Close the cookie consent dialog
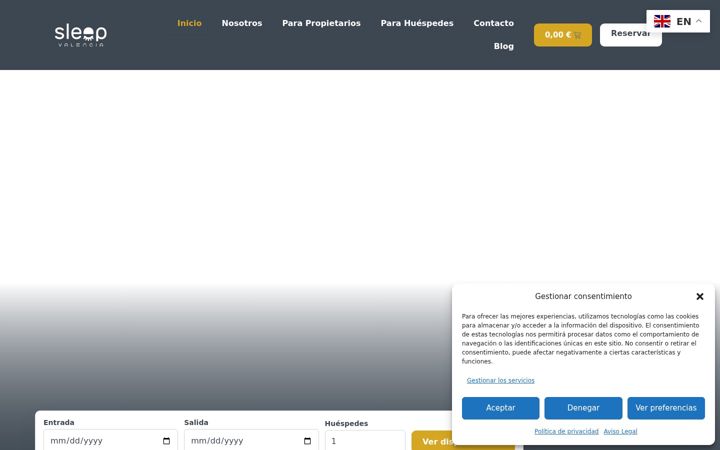The height and width of the screenshot is (450, 720). click(699, 297)
